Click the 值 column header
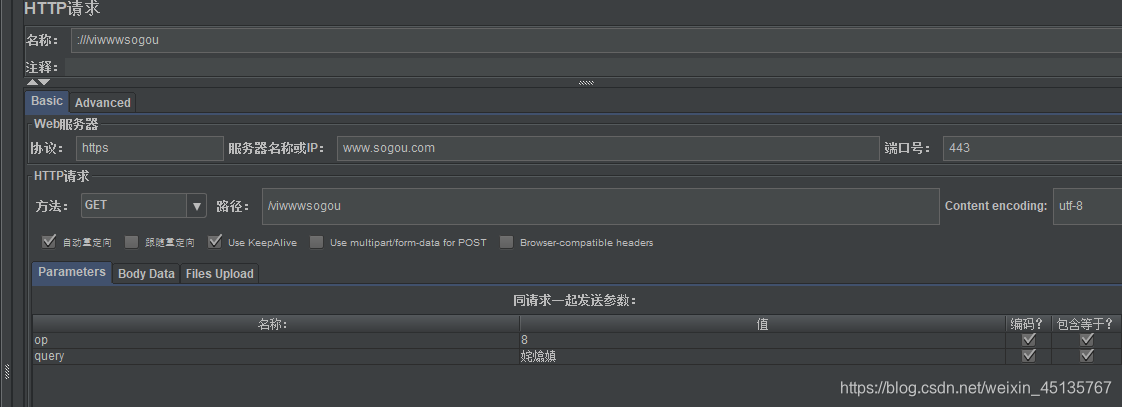The image size is (1122, 407). (763, 324)
